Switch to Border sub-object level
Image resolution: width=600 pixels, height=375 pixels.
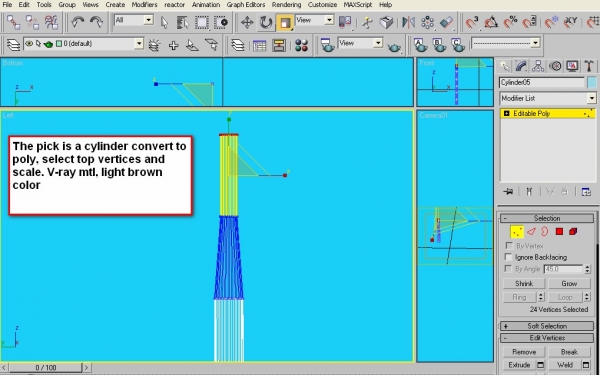tap(545, 232)
